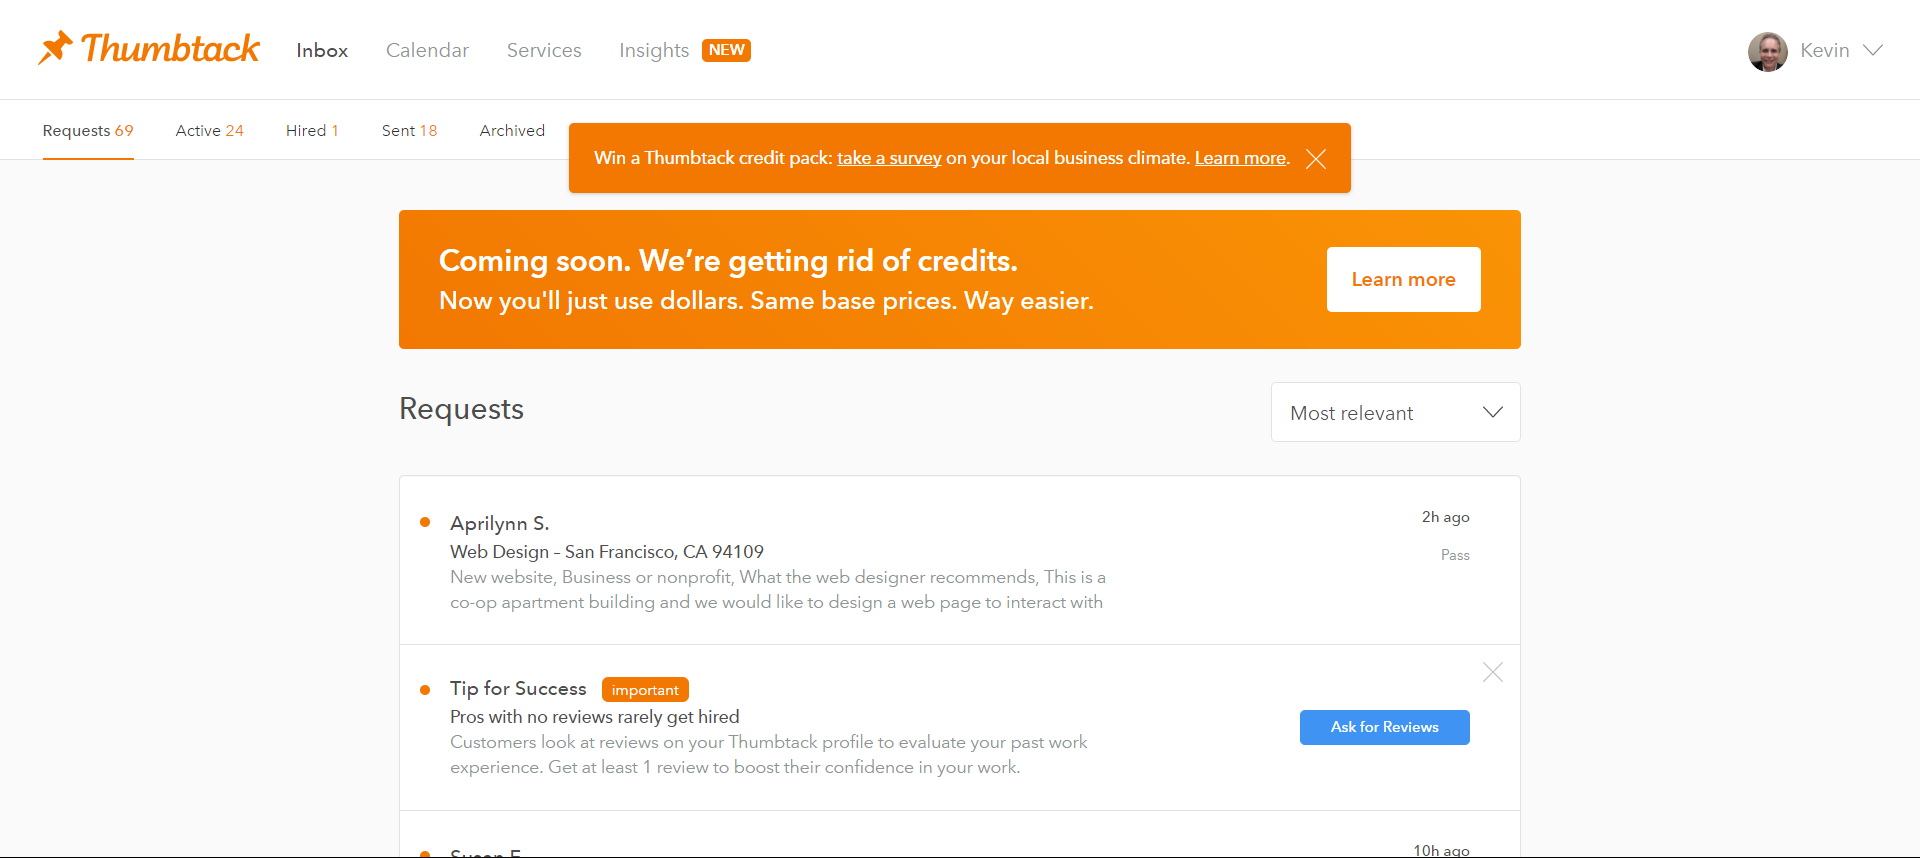Open the Services section
The height and width of the screenshot is (858, 1920).
pos(544,50)
